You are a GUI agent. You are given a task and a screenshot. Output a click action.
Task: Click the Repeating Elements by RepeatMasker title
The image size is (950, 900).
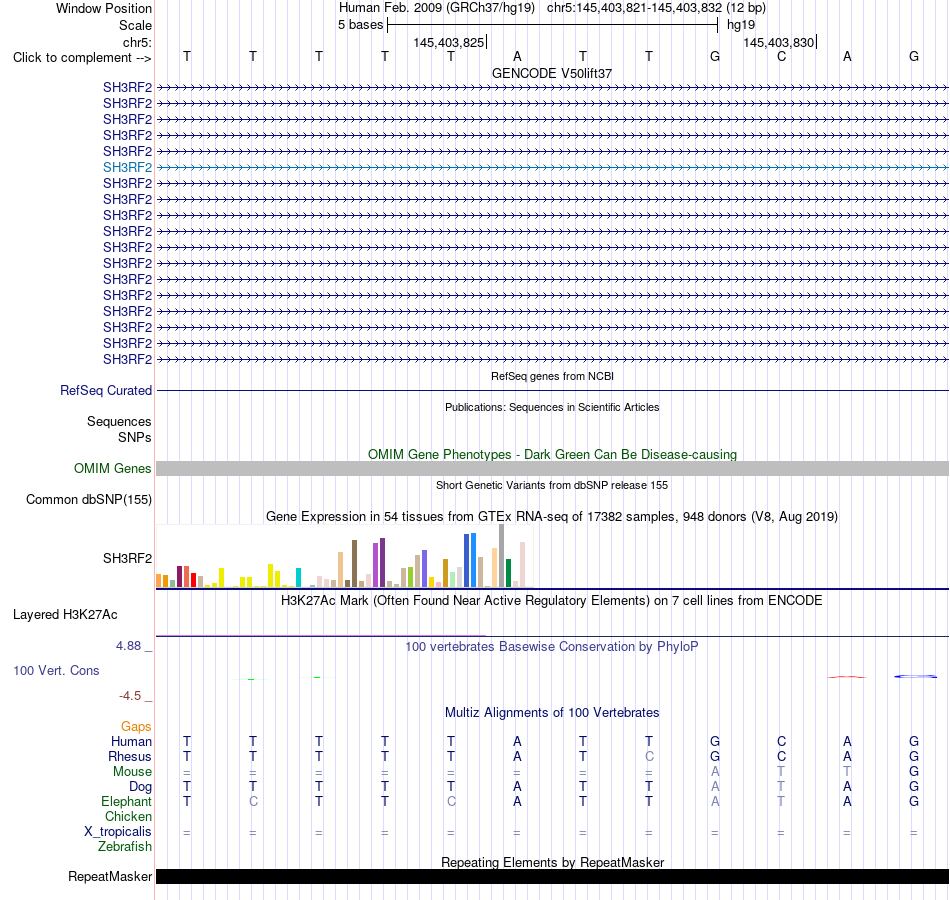point(552,862)
